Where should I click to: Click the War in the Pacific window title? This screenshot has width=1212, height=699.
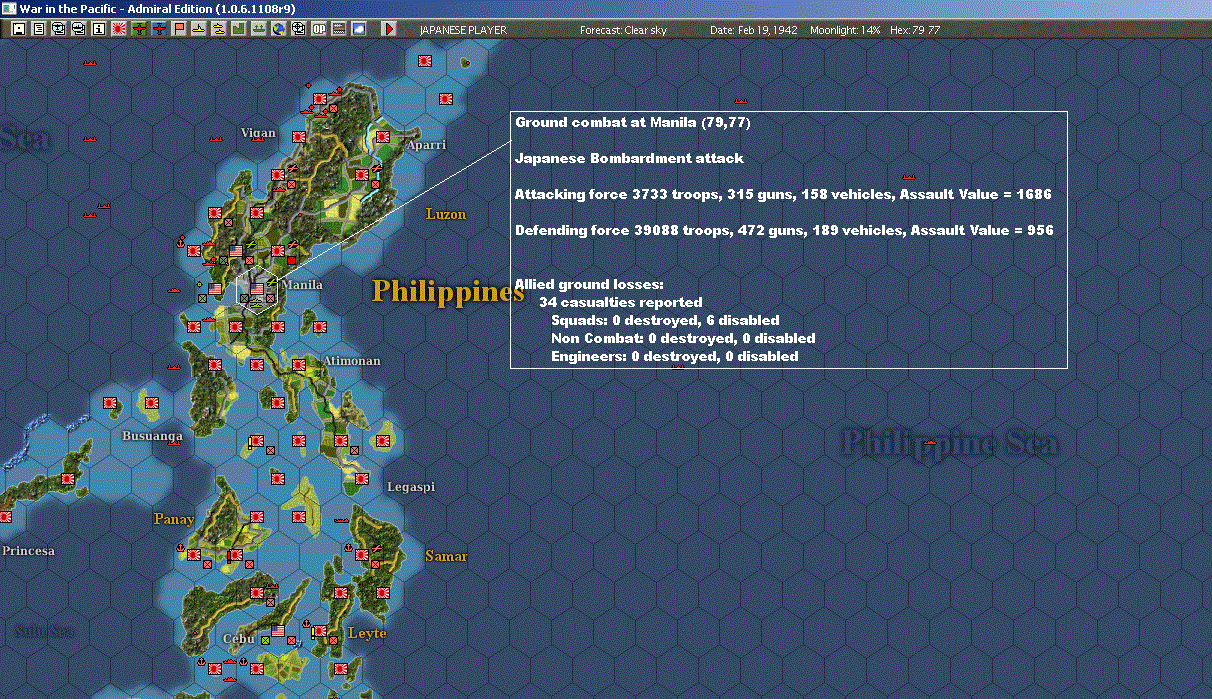[157, 8]
